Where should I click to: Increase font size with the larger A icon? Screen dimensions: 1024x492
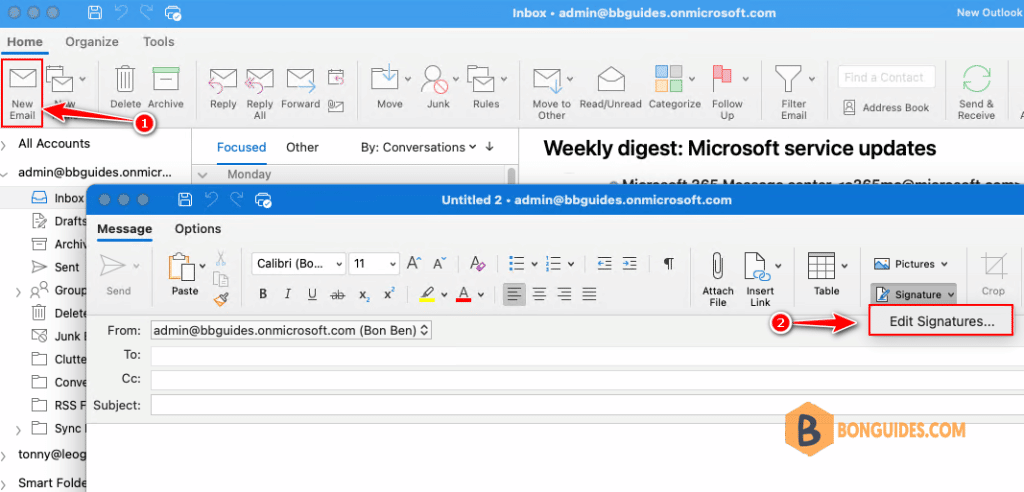click(414, 263)
